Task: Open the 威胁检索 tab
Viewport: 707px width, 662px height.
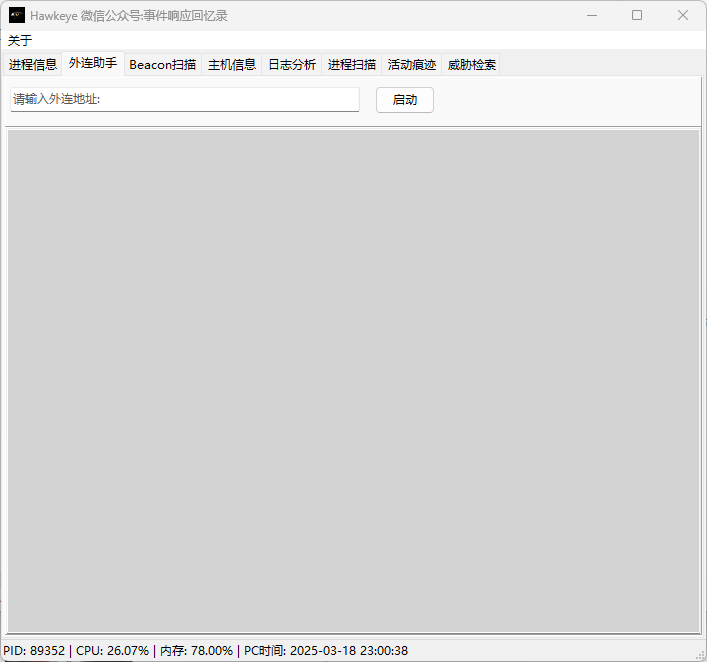Action: (472, 64)
